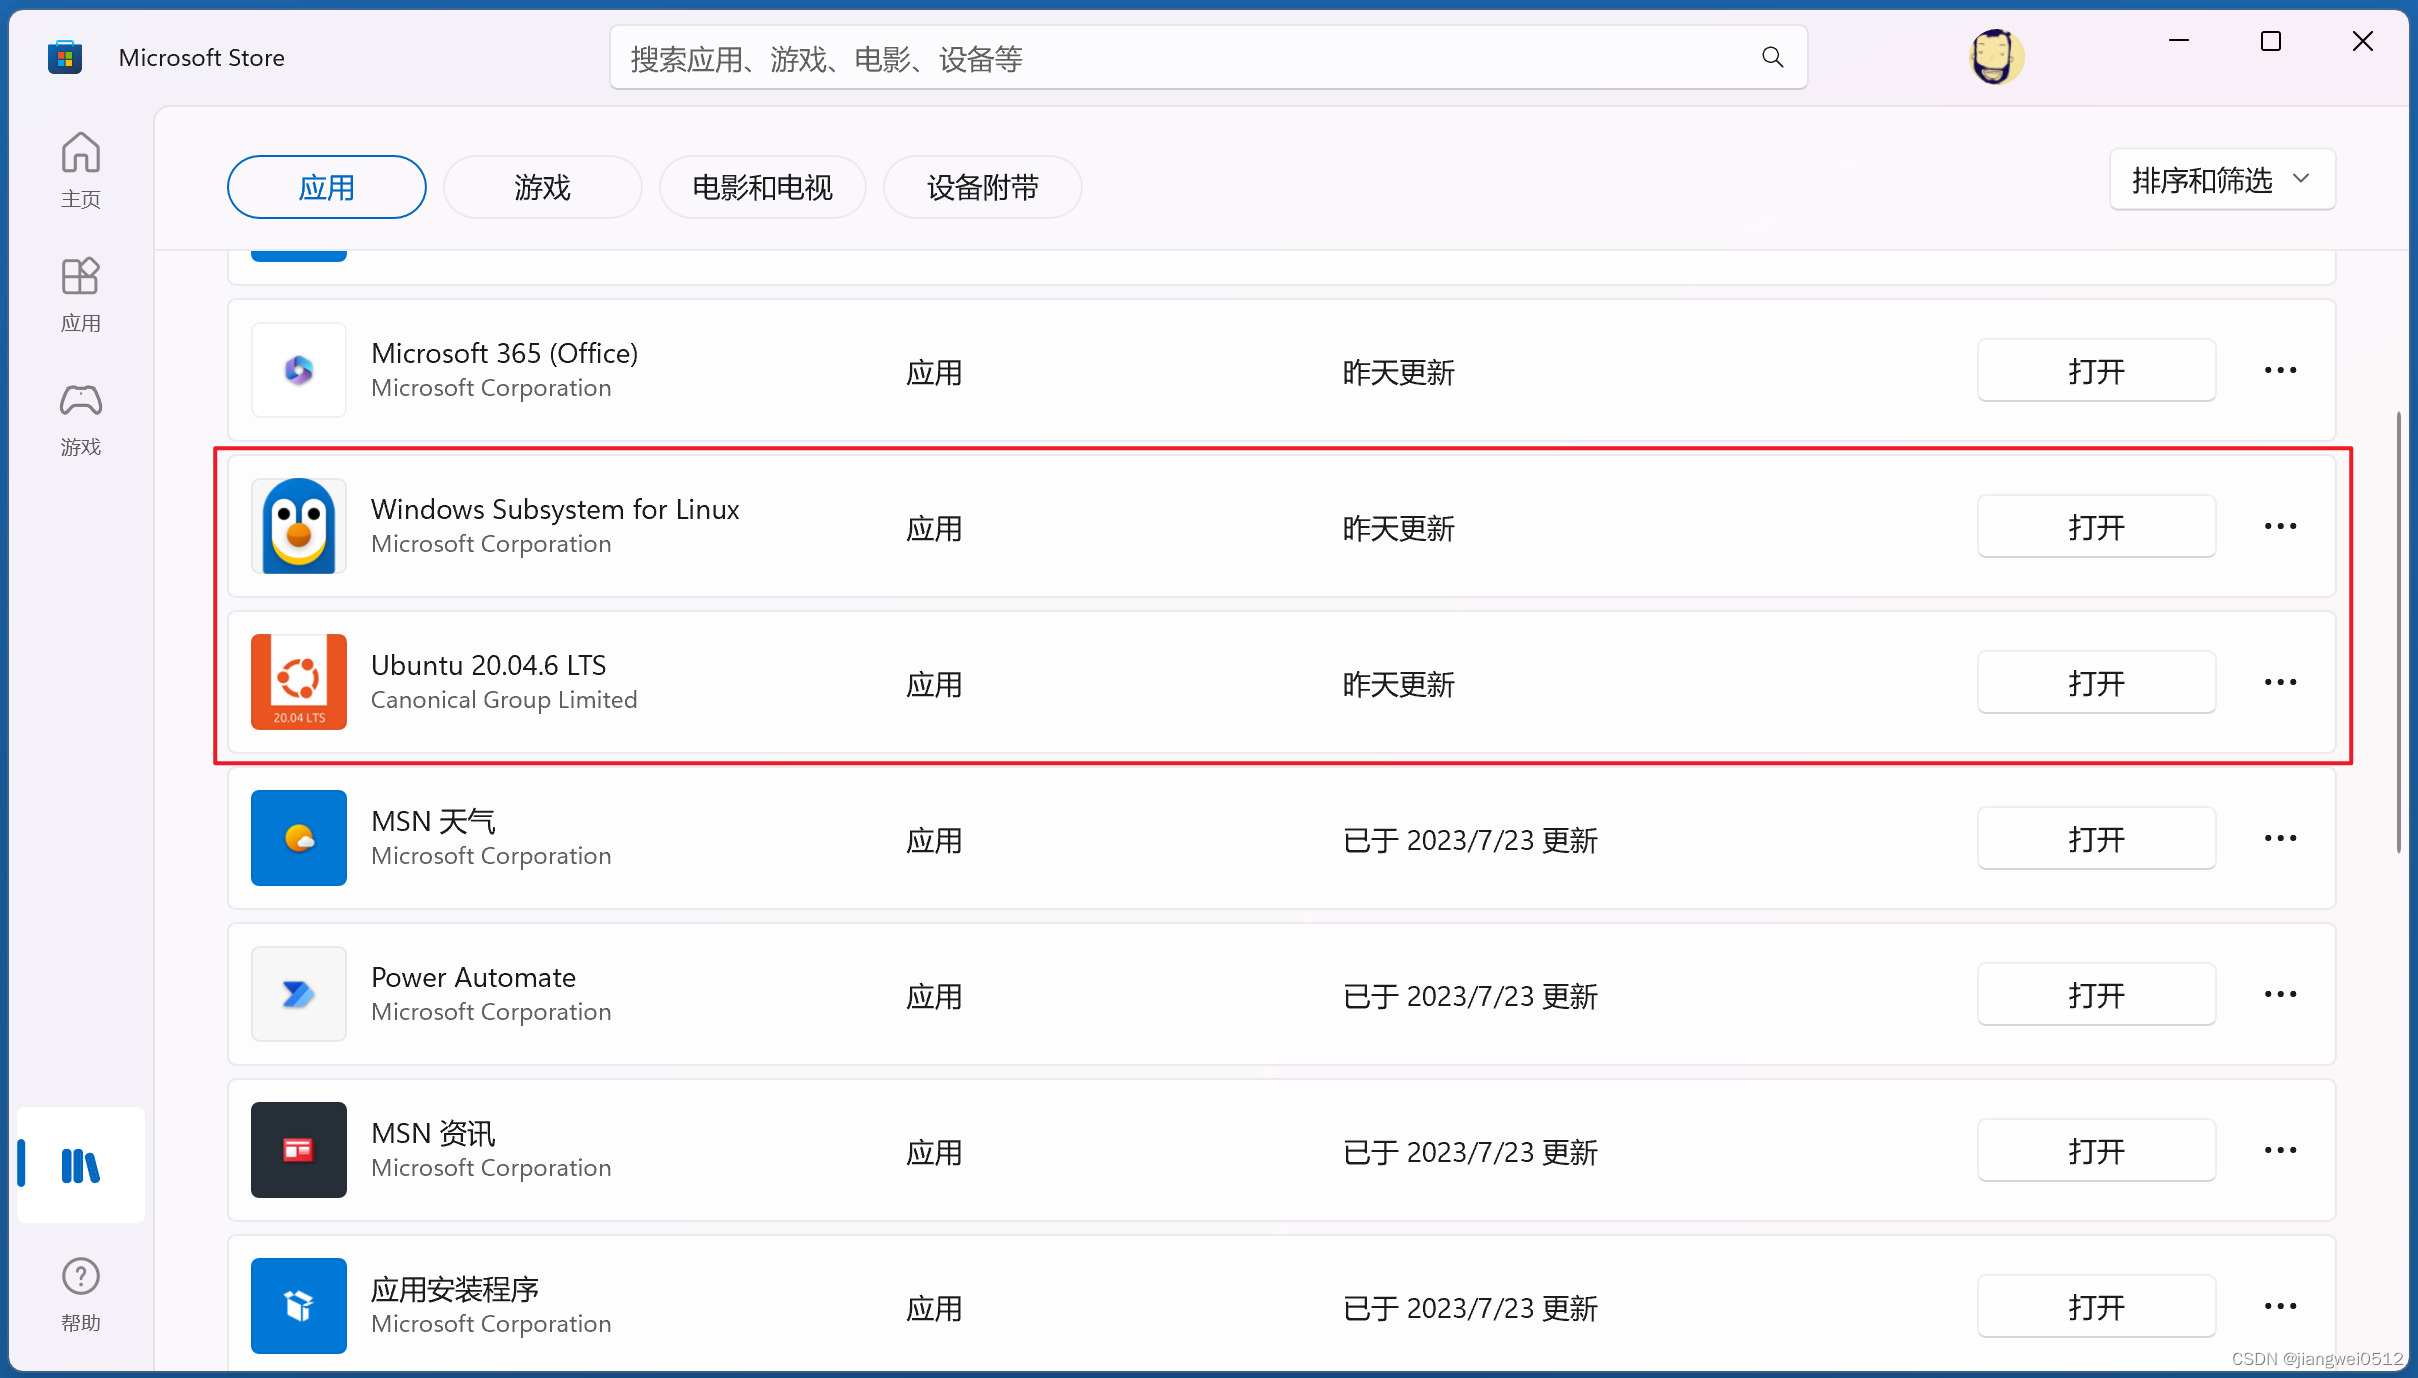The height and width of the screenshot is (1378, 2418).
Task: Click the Power Automate title text
Action: [473, 977]
